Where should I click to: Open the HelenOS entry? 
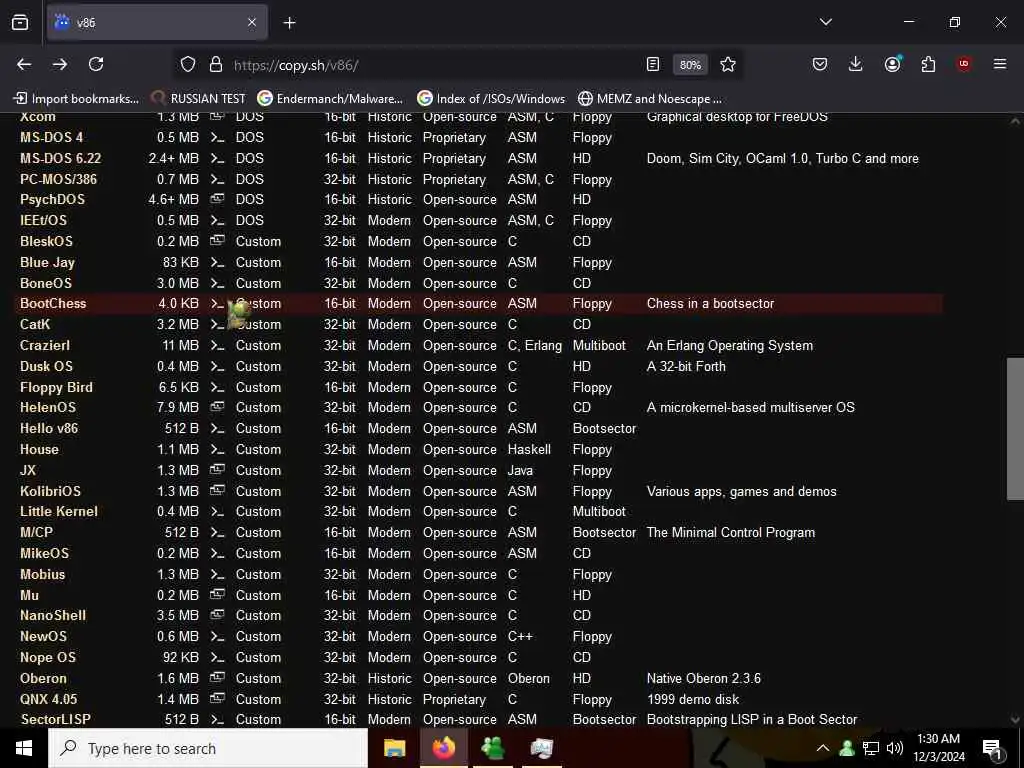click(48, 408)
